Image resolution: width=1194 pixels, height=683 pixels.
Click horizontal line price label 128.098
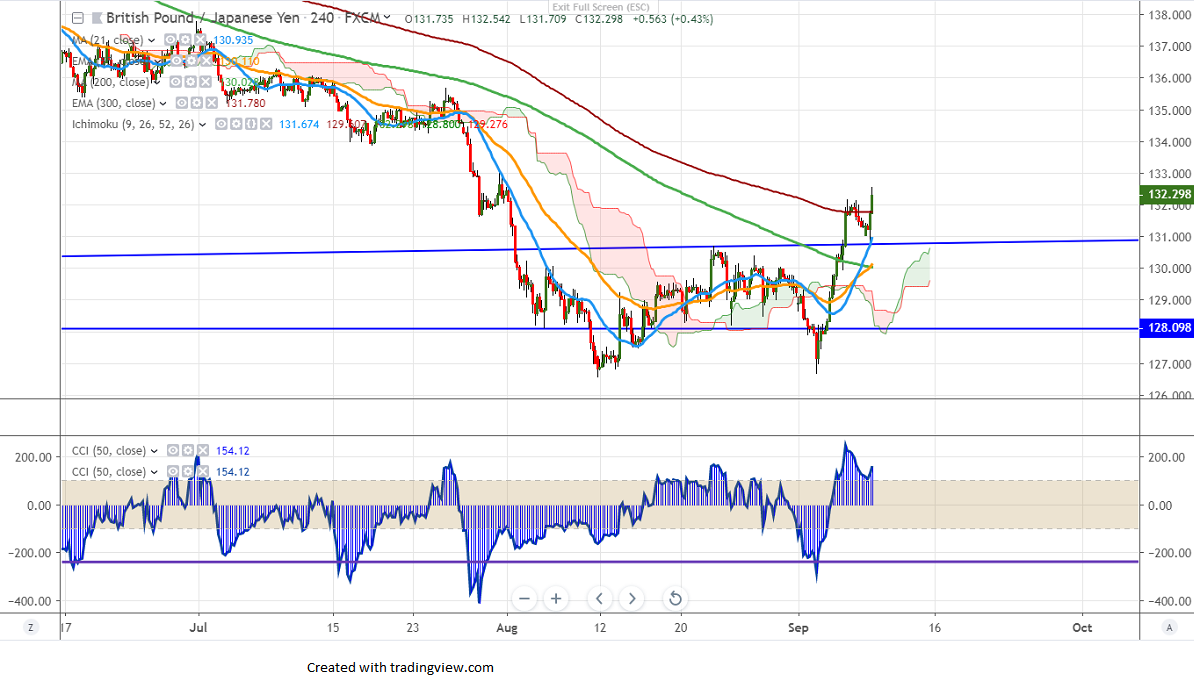coord(1167,328)
